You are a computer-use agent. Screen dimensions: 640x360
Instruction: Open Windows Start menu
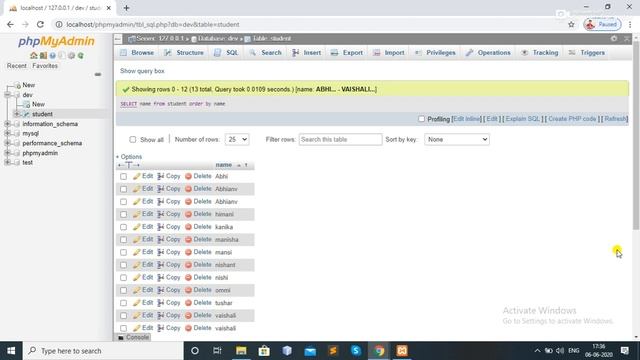tap(11, 351)
